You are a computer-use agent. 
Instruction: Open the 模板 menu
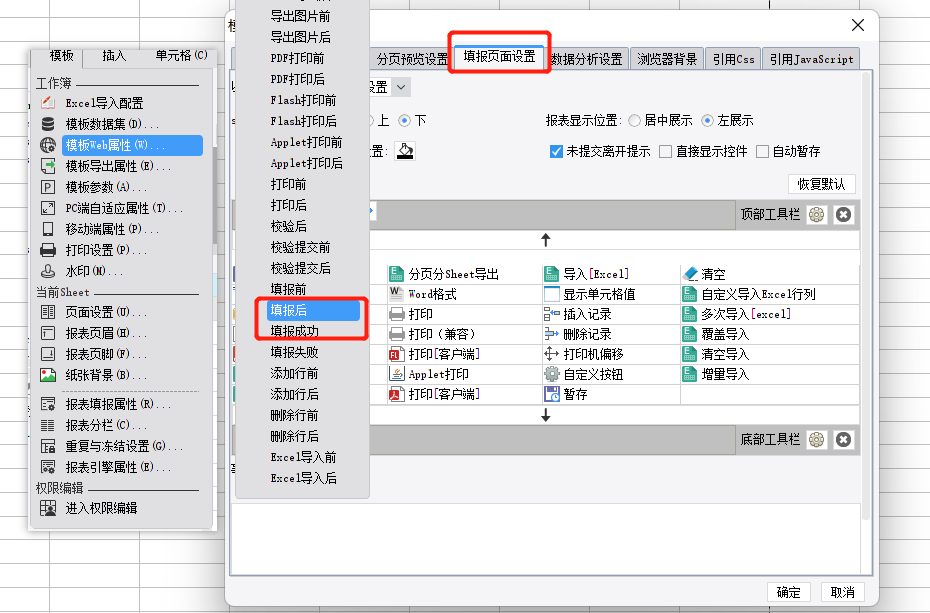62,56
